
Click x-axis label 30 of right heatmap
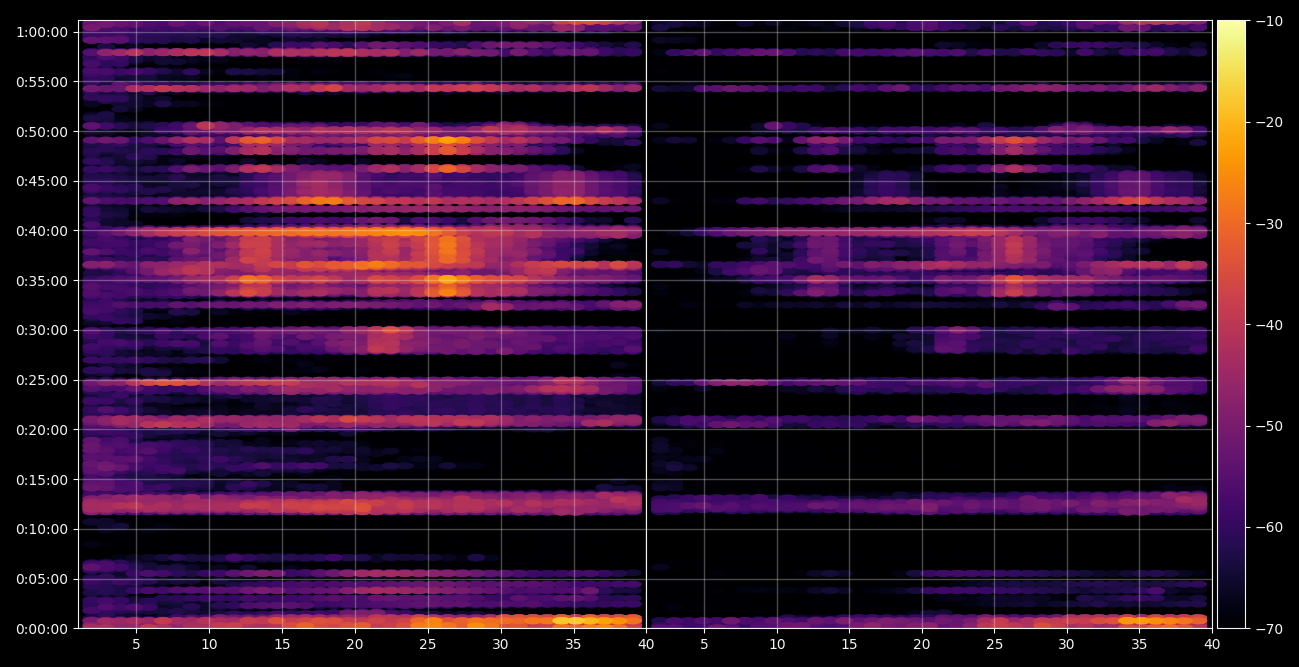pos(1067,645)
